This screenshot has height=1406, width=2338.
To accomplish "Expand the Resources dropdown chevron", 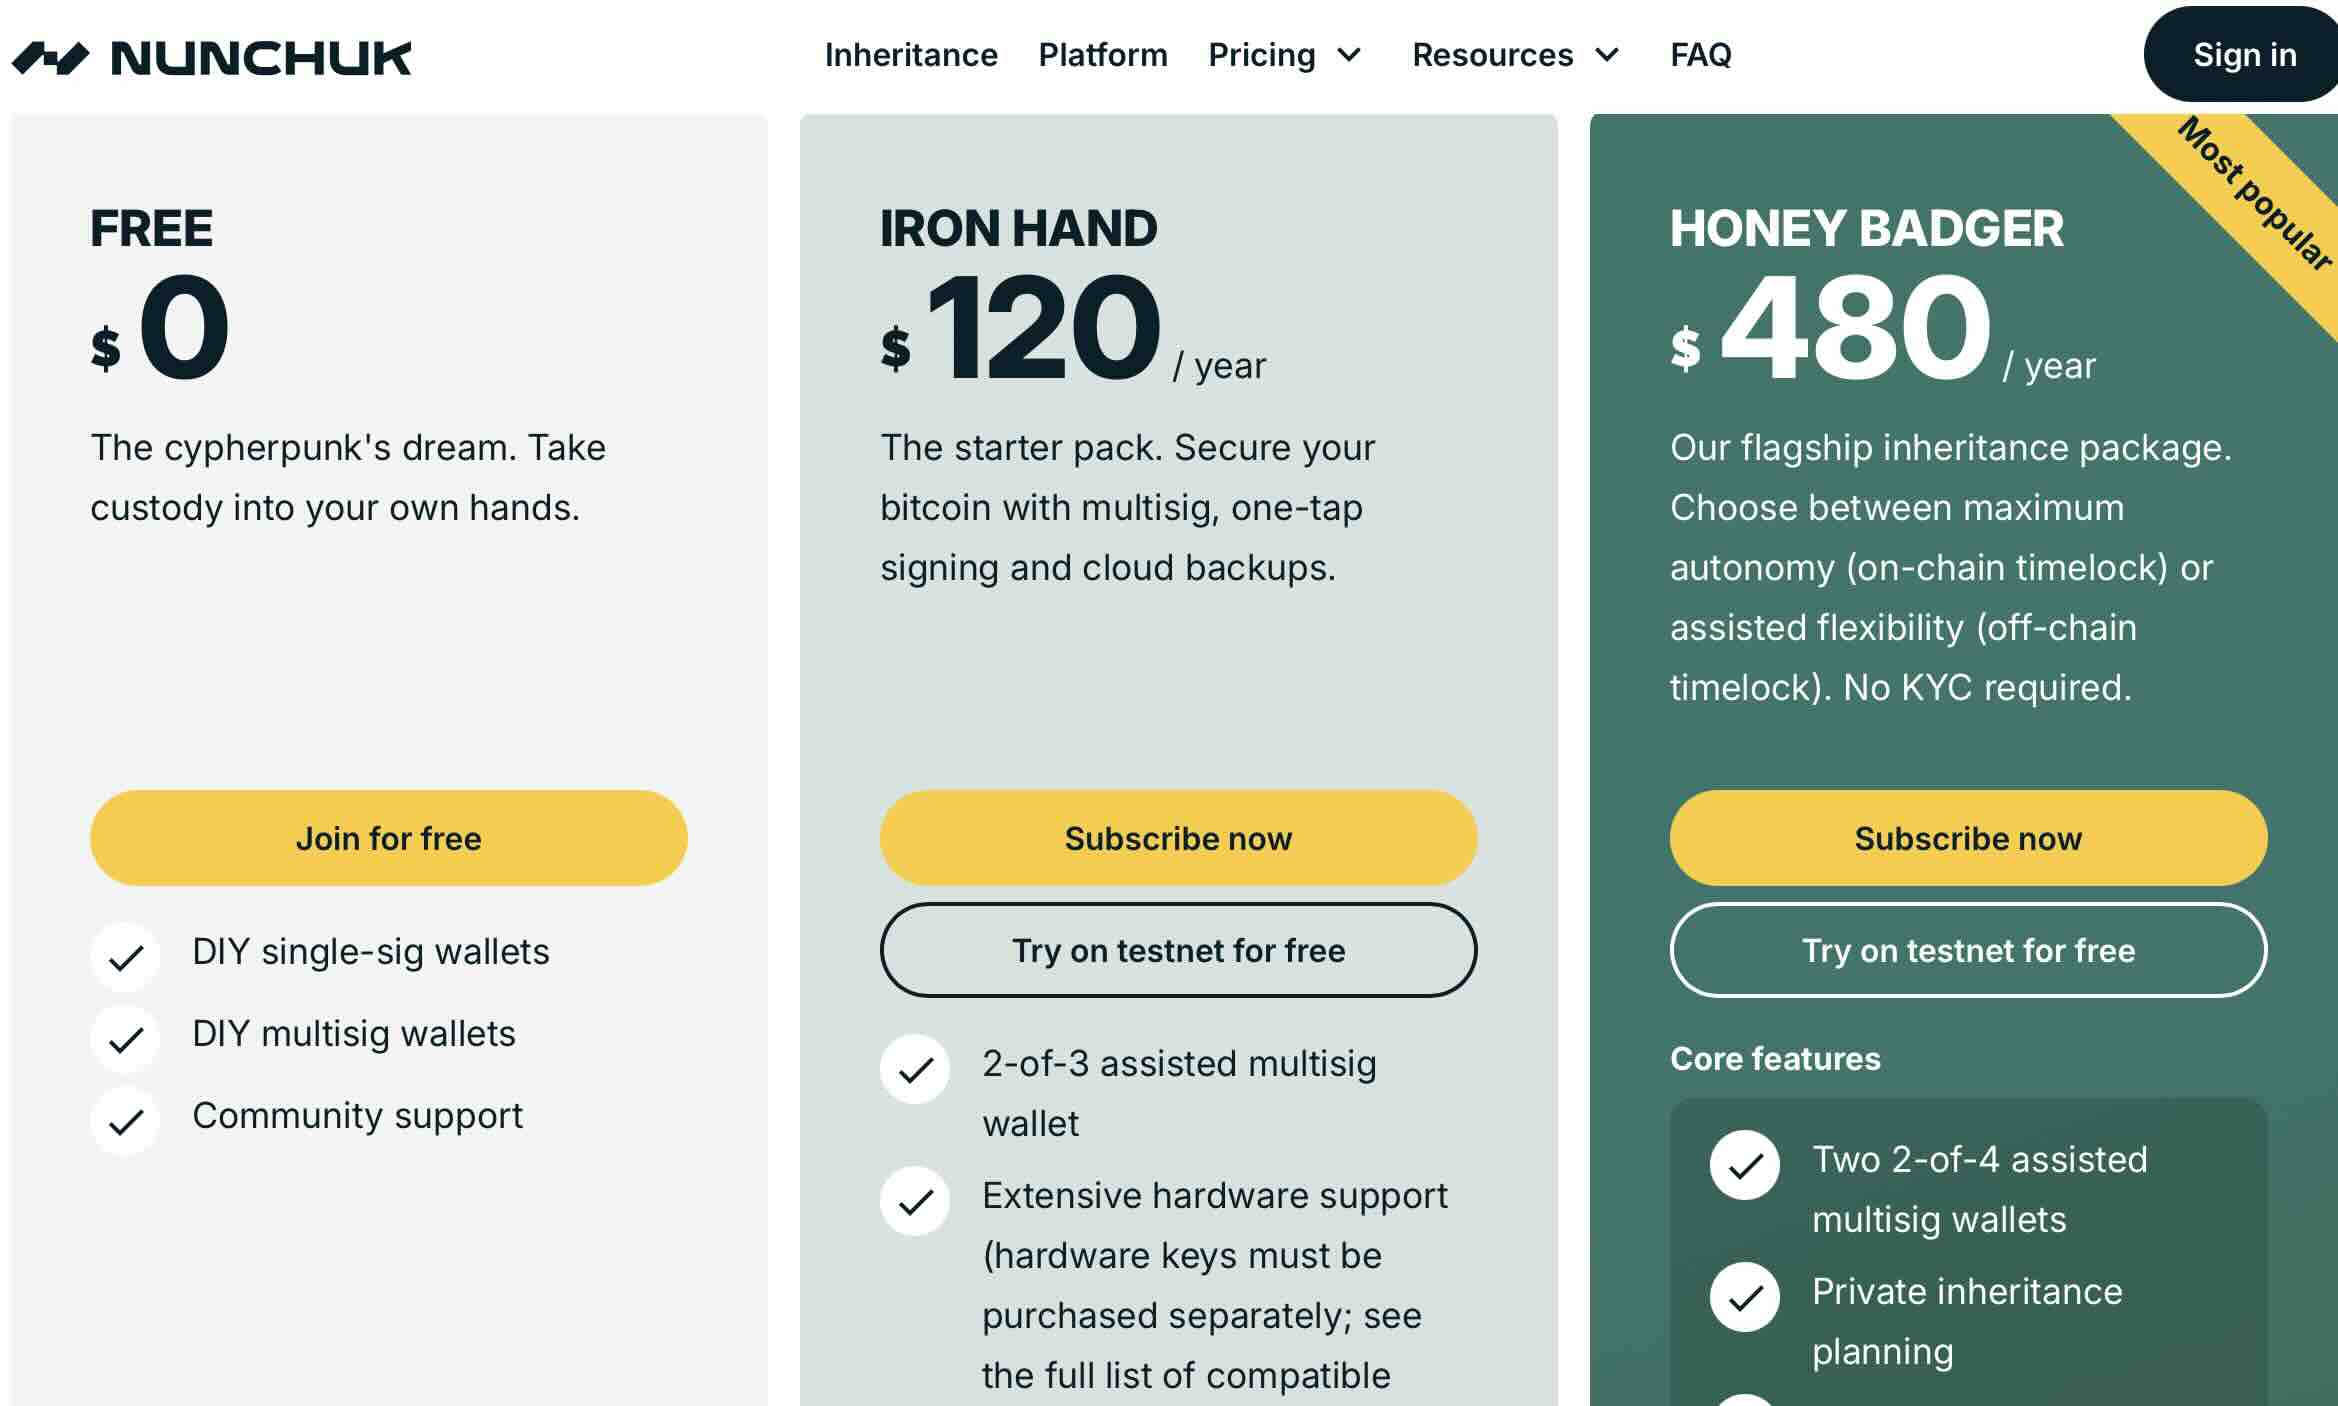I will 1607,55.
